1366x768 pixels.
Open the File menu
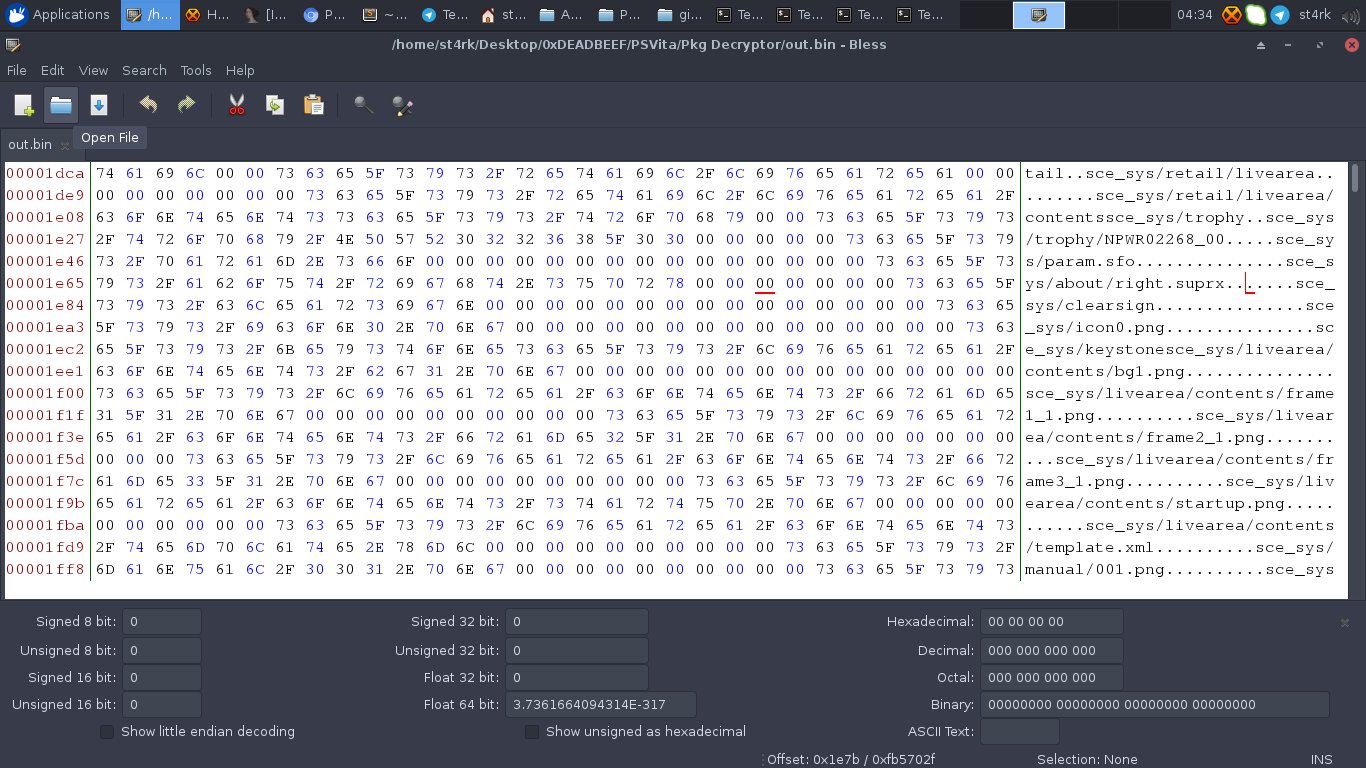[x=17, y=70]
